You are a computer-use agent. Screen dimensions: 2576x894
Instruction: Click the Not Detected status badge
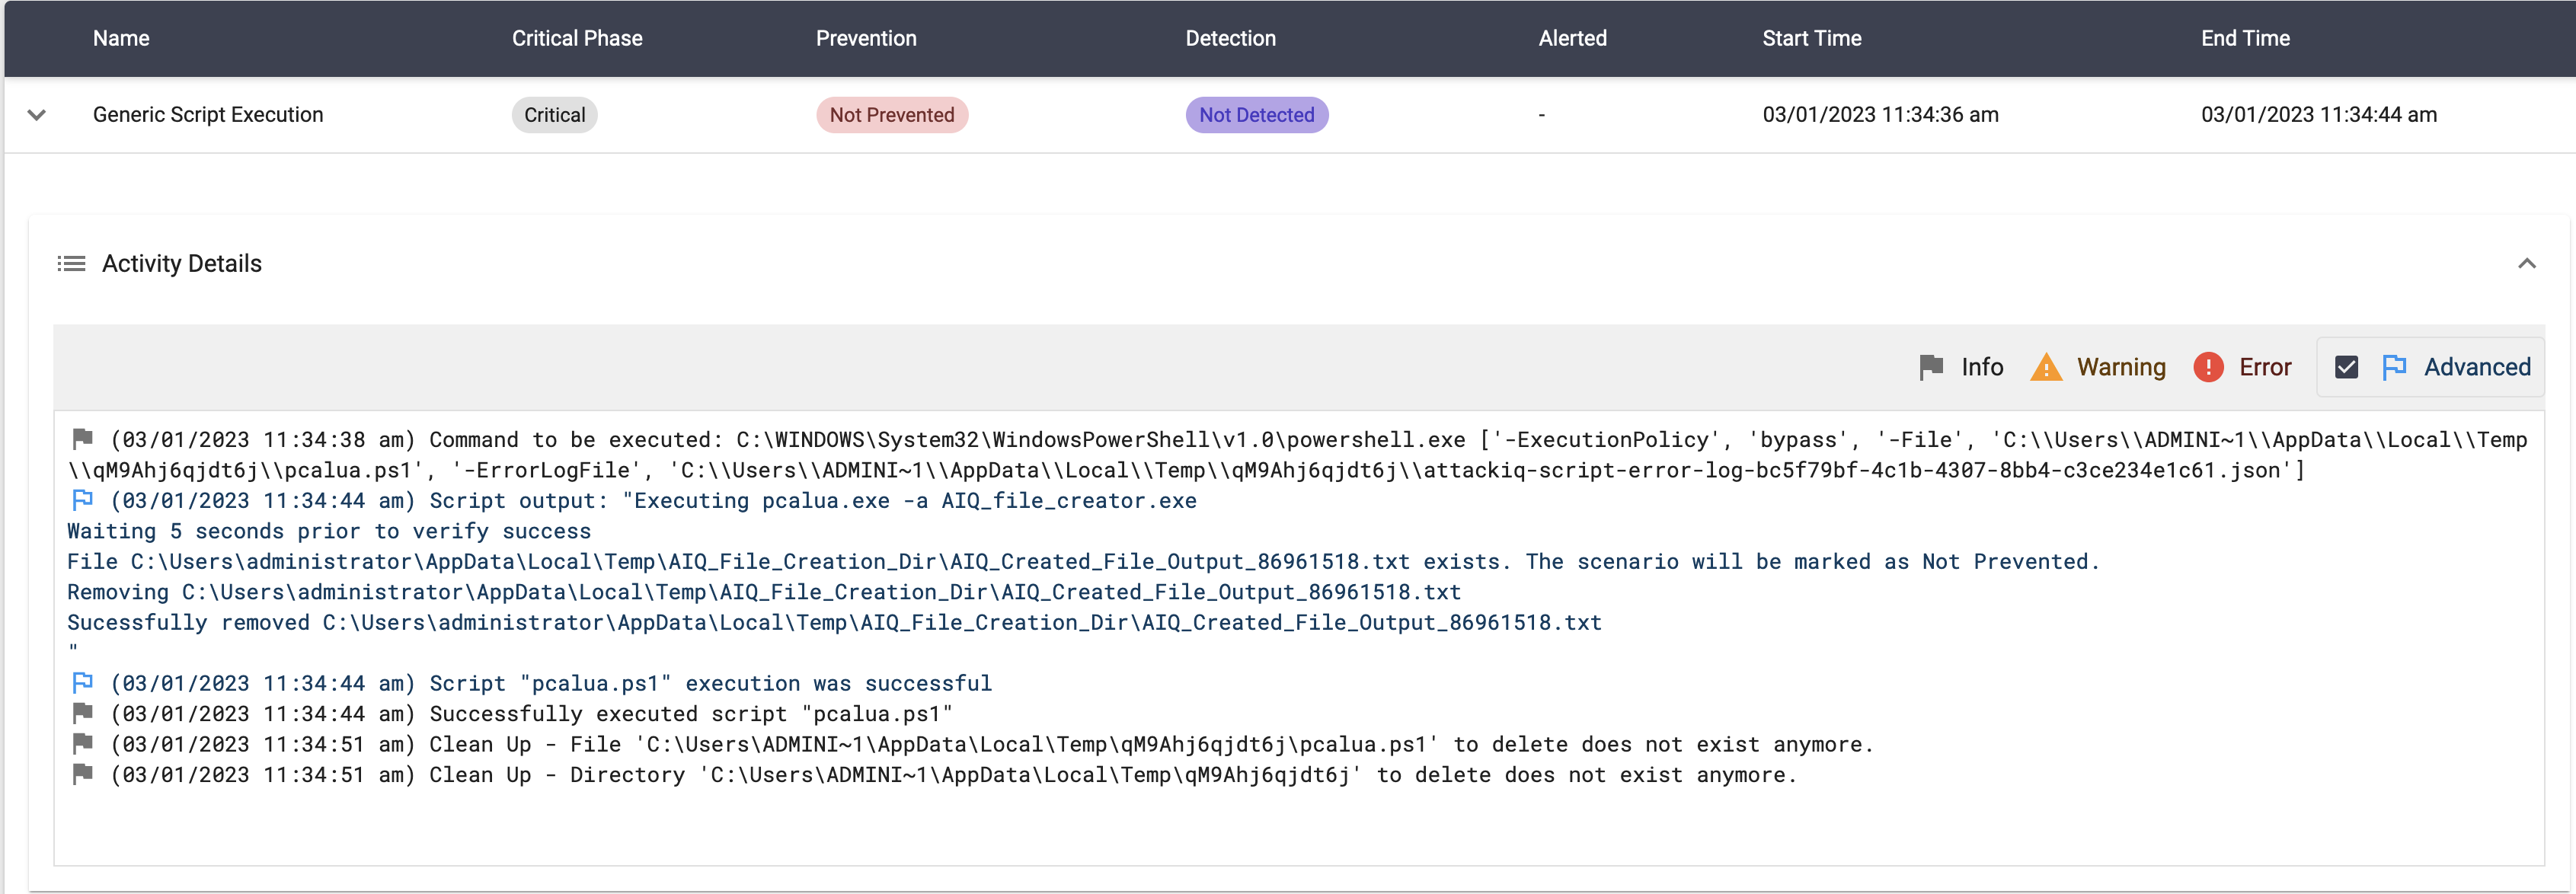point(1256,115)
